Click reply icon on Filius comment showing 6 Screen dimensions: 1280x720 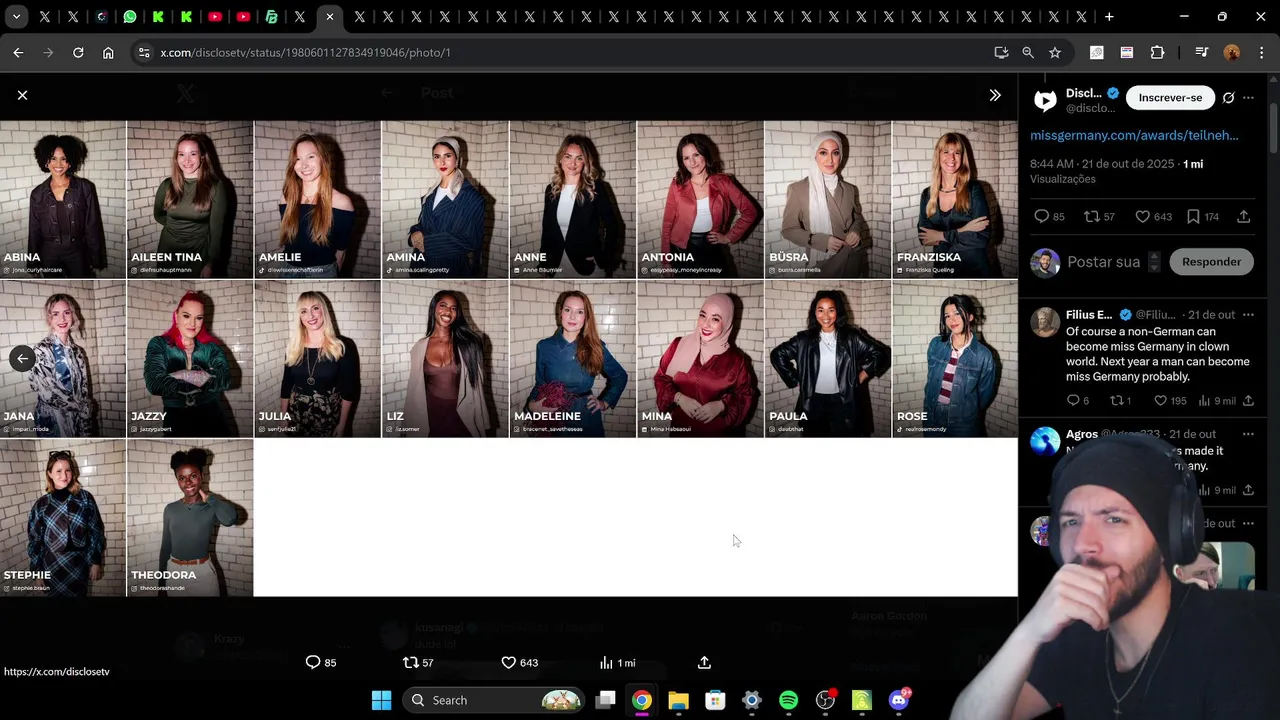click(x=1072, y=400)
